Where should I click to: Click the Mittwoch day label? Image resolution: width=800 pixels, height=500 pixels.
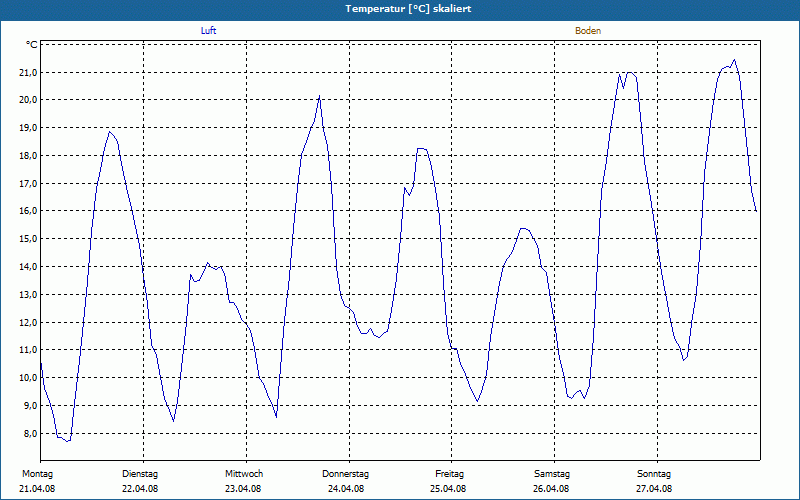(x=244, y=474)
